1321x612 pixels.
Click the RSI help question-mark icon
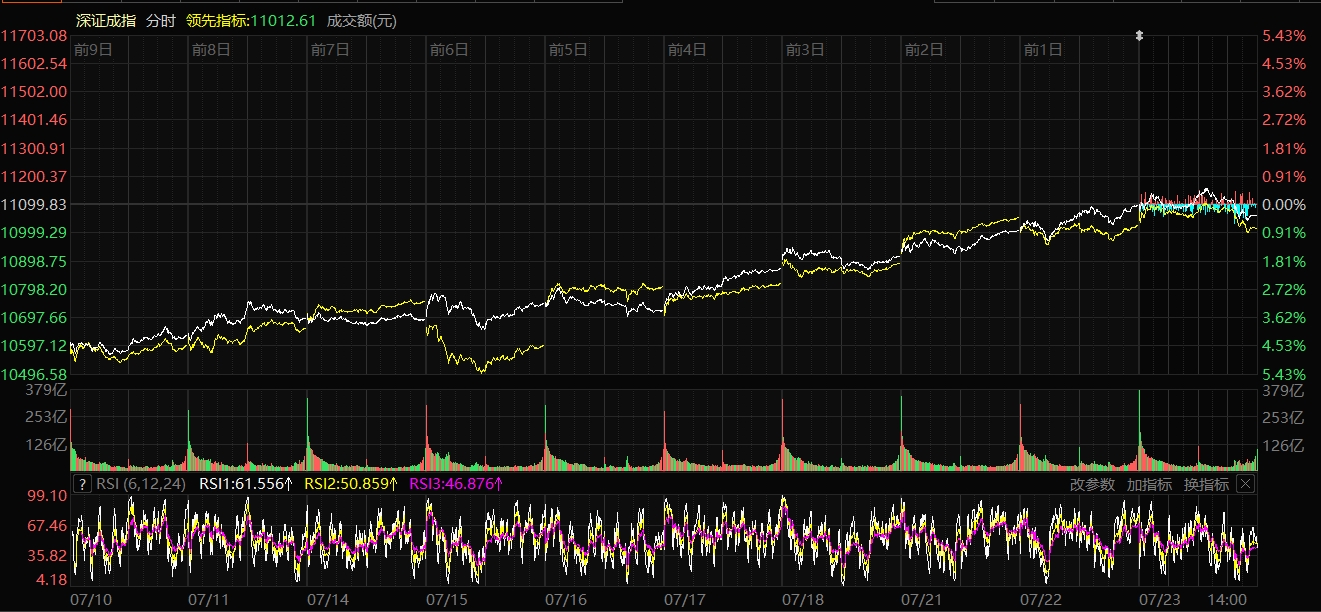tap(83, 484)
